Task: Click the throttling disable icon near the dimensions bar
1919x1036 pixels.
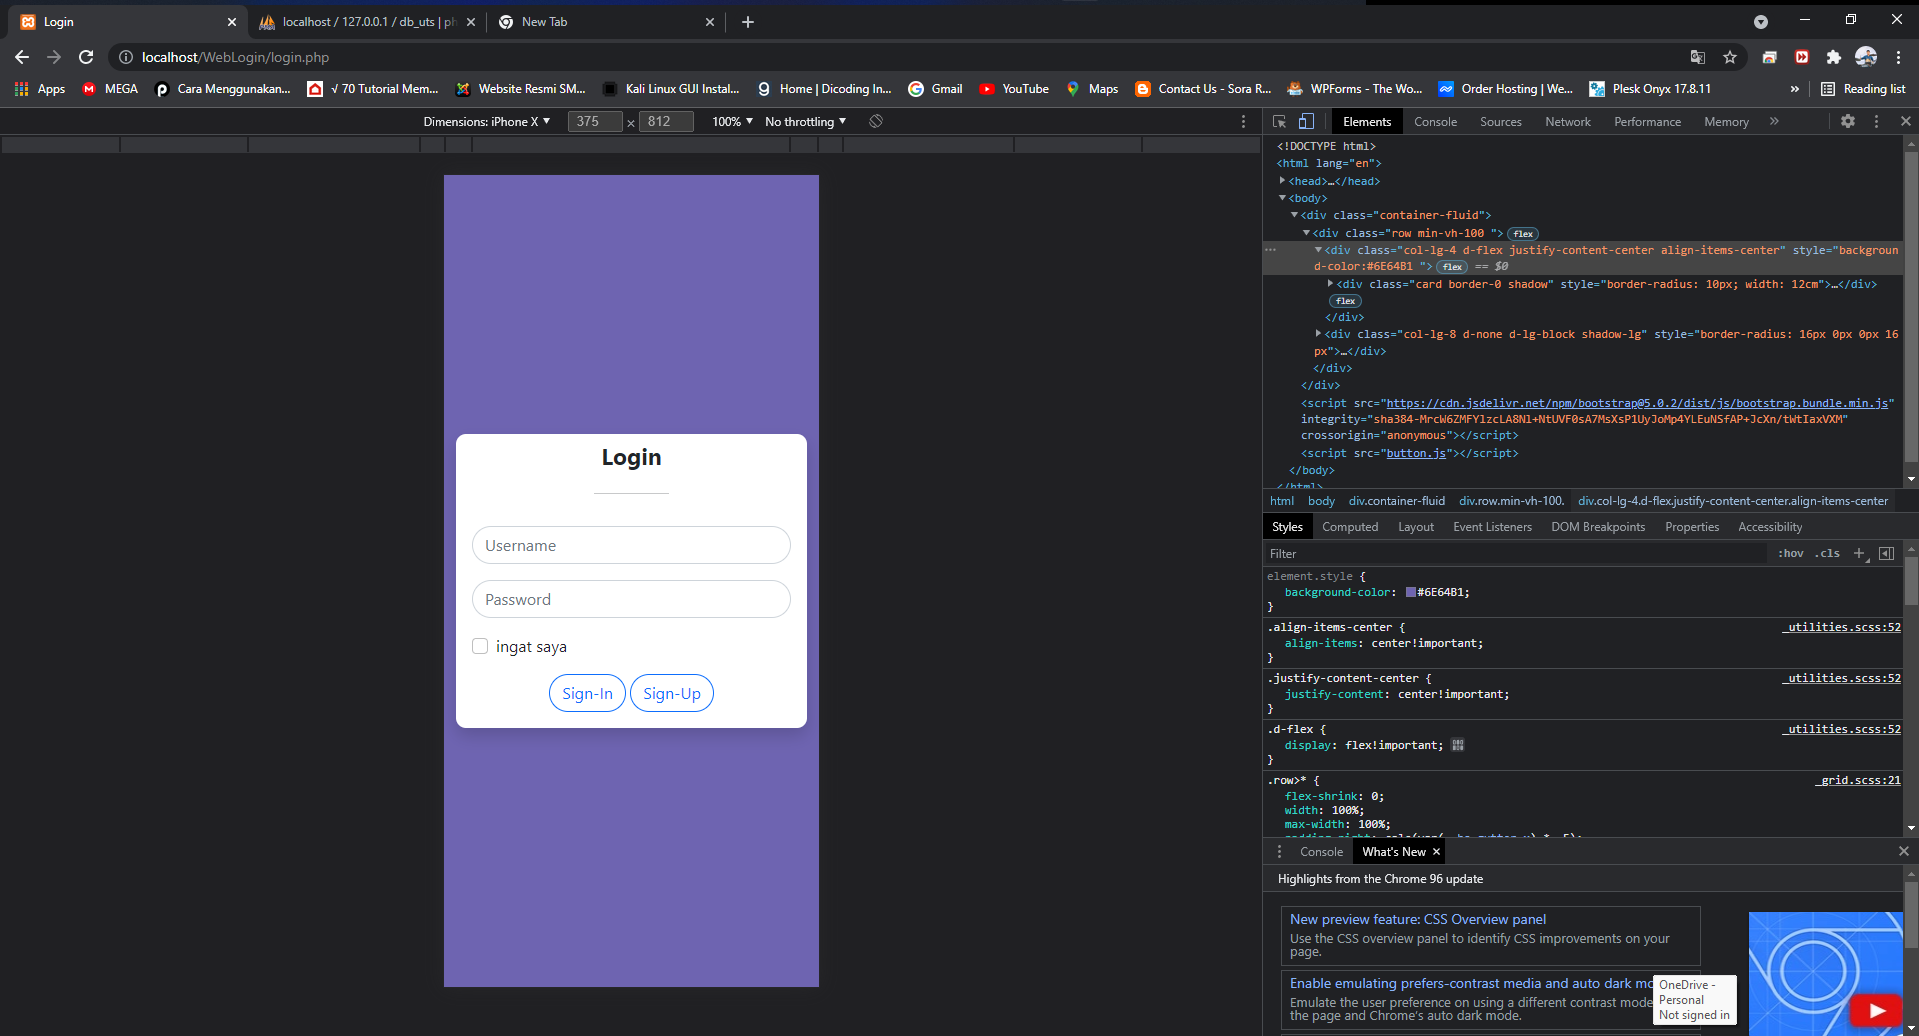Action: coord(875,121)
